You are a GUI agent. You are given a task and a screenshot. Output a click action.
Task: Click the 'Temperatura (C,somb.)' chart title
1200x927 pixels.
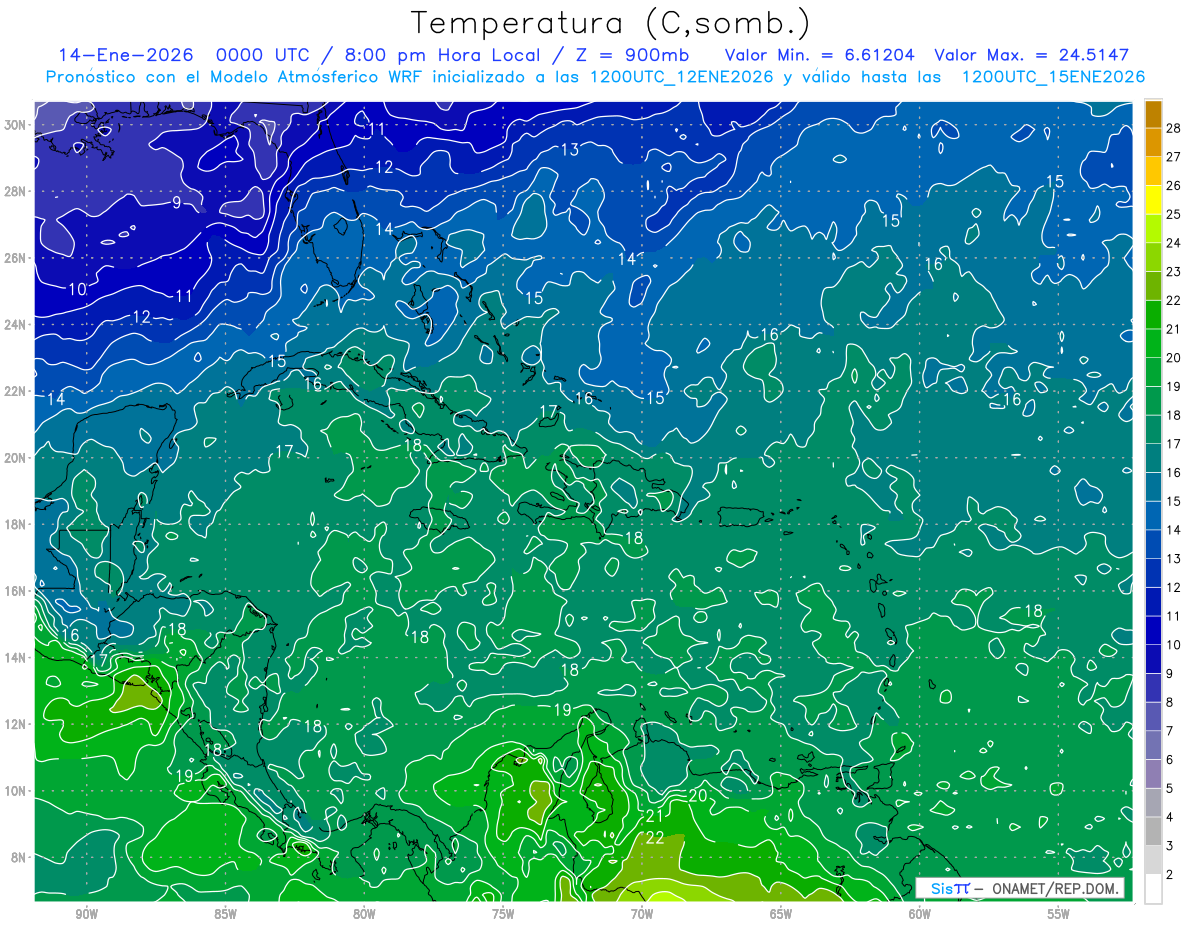610,23
